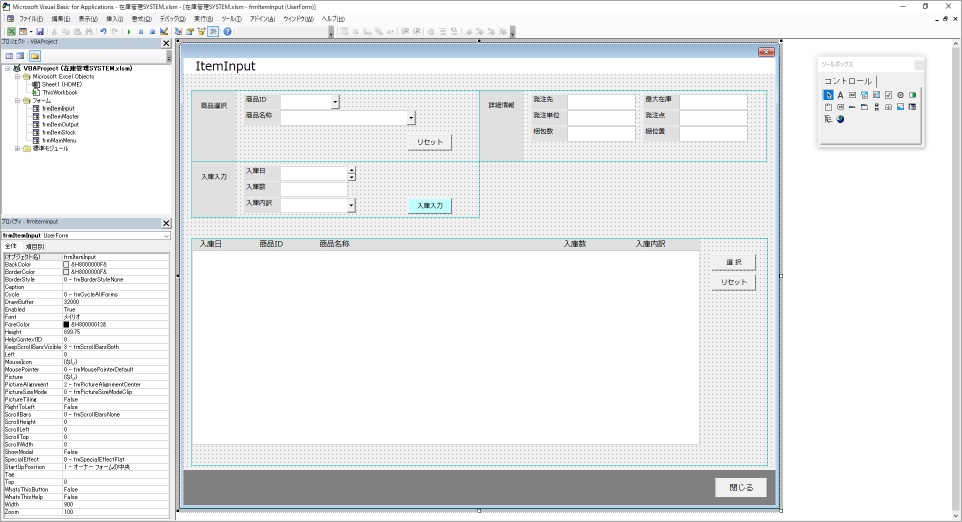
Task: Click the 入庫日 spin button arrows
Action: 352,174
